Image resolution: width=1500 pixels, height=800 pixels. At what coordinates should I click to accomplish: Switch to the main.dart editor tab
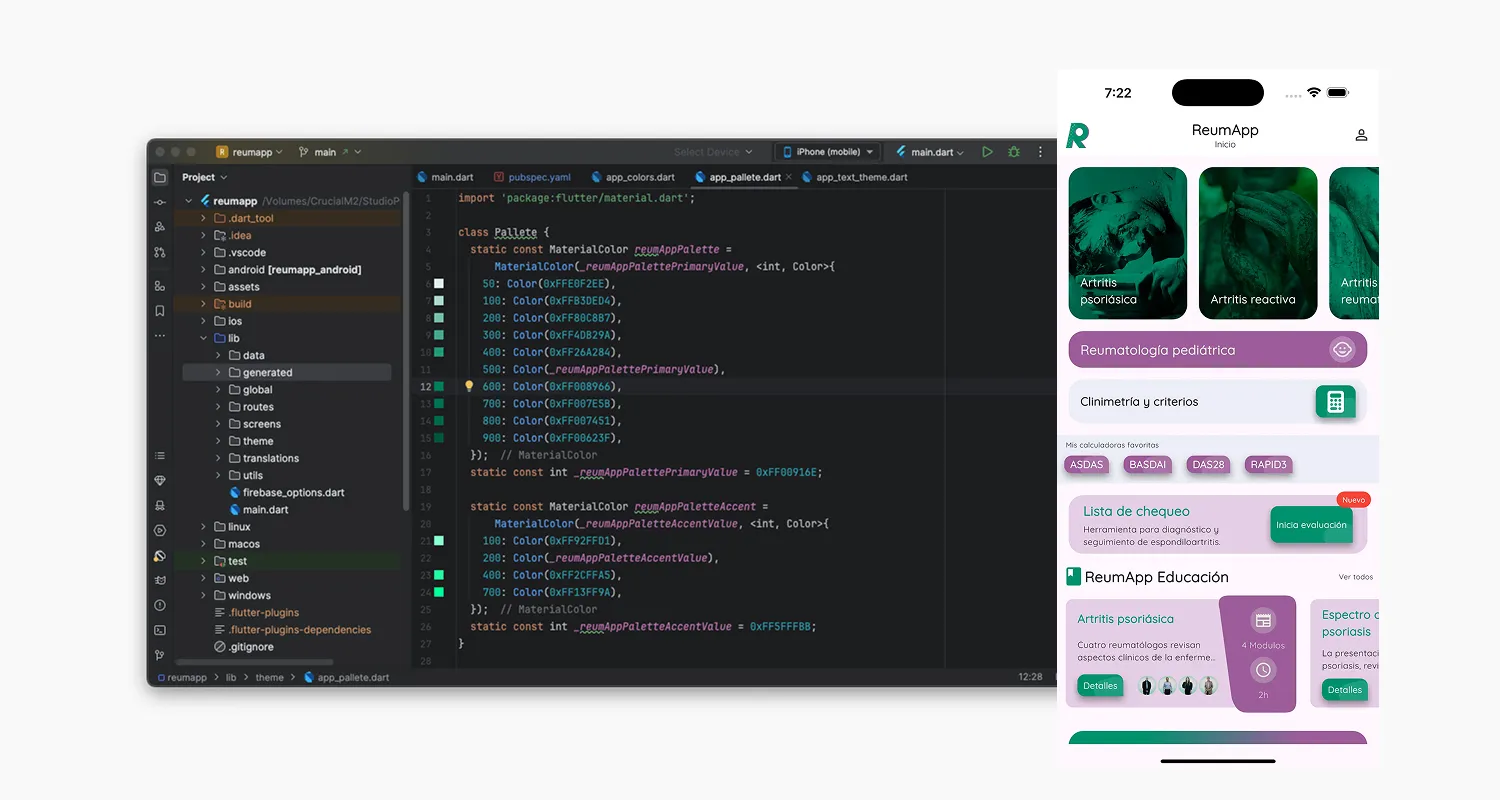pyautogui.click(x=445, y=177)
